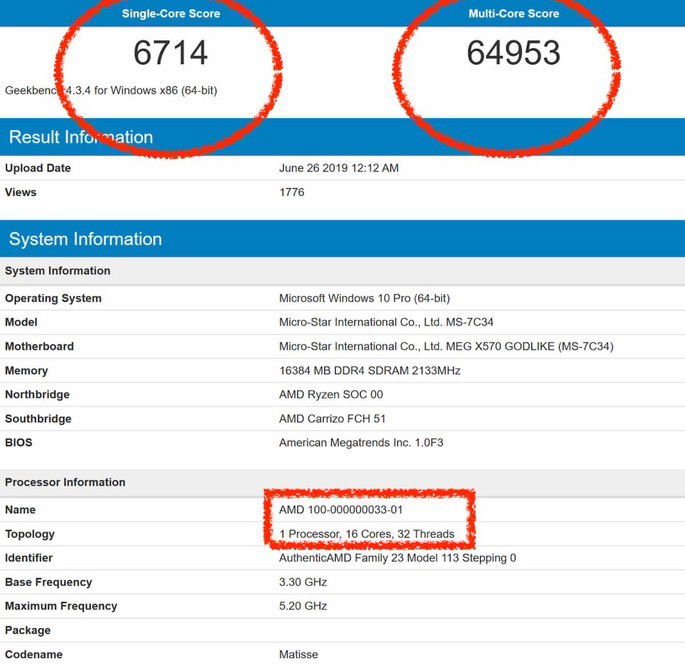Click the Maximum Frequency label
Image resolution: width=685 pixels, height=666 pixels.
[x=61, y=607]
